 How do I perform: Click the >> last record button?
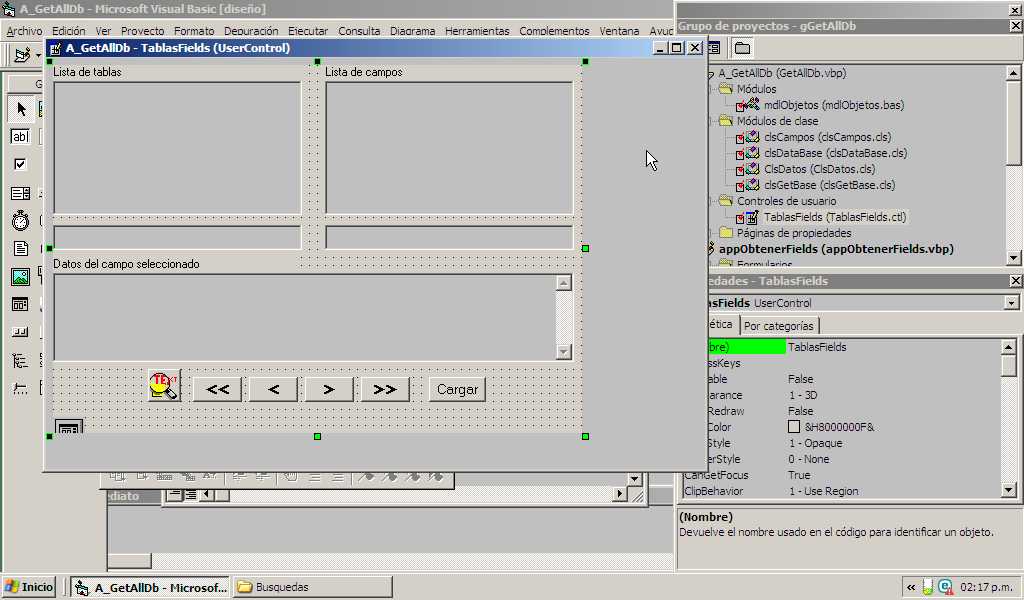pyautogui.click(x=385, y=389)
